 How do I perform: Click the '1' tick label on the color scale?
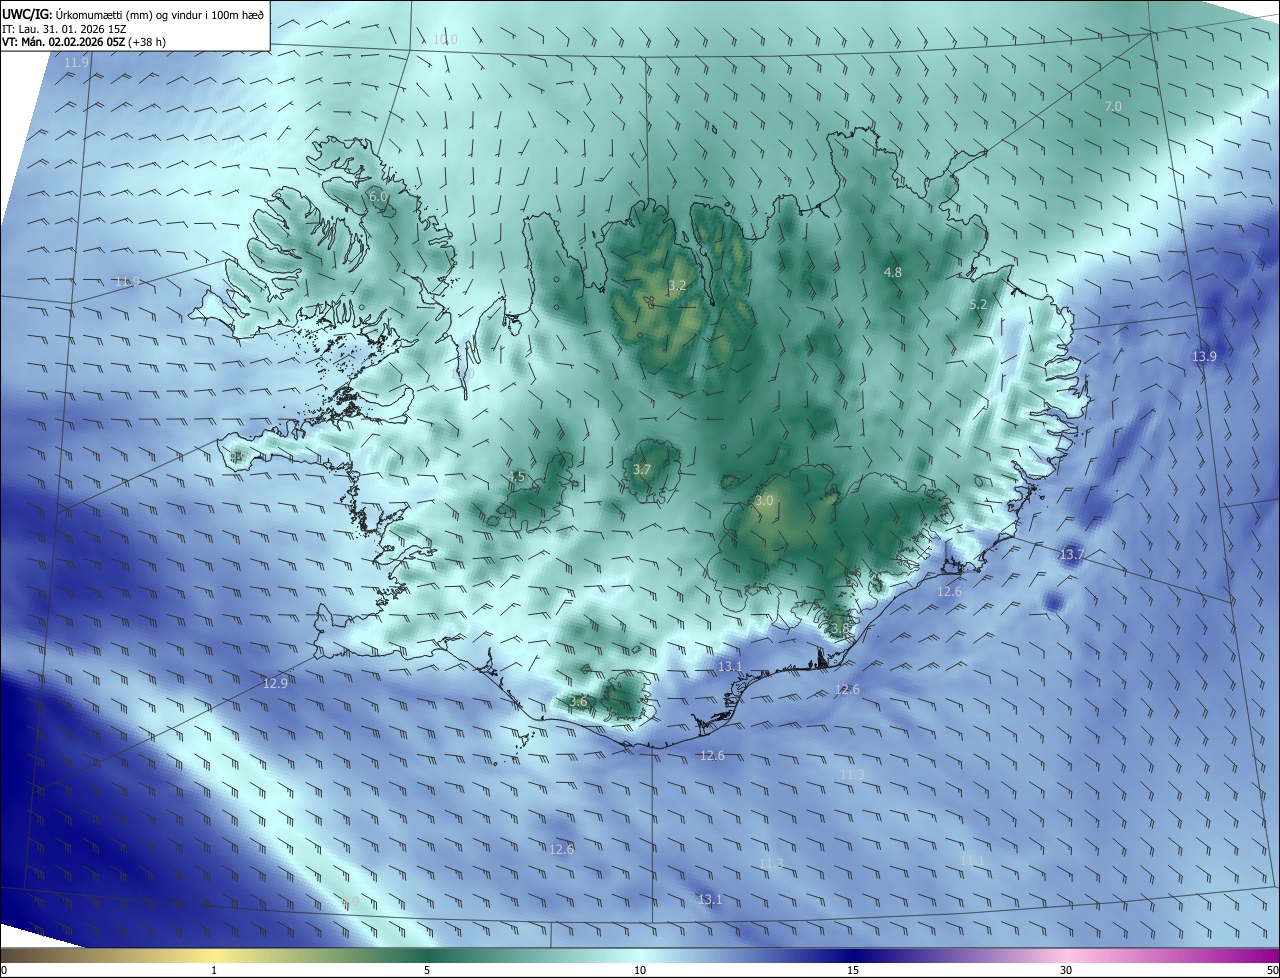[x=214, y=970]
